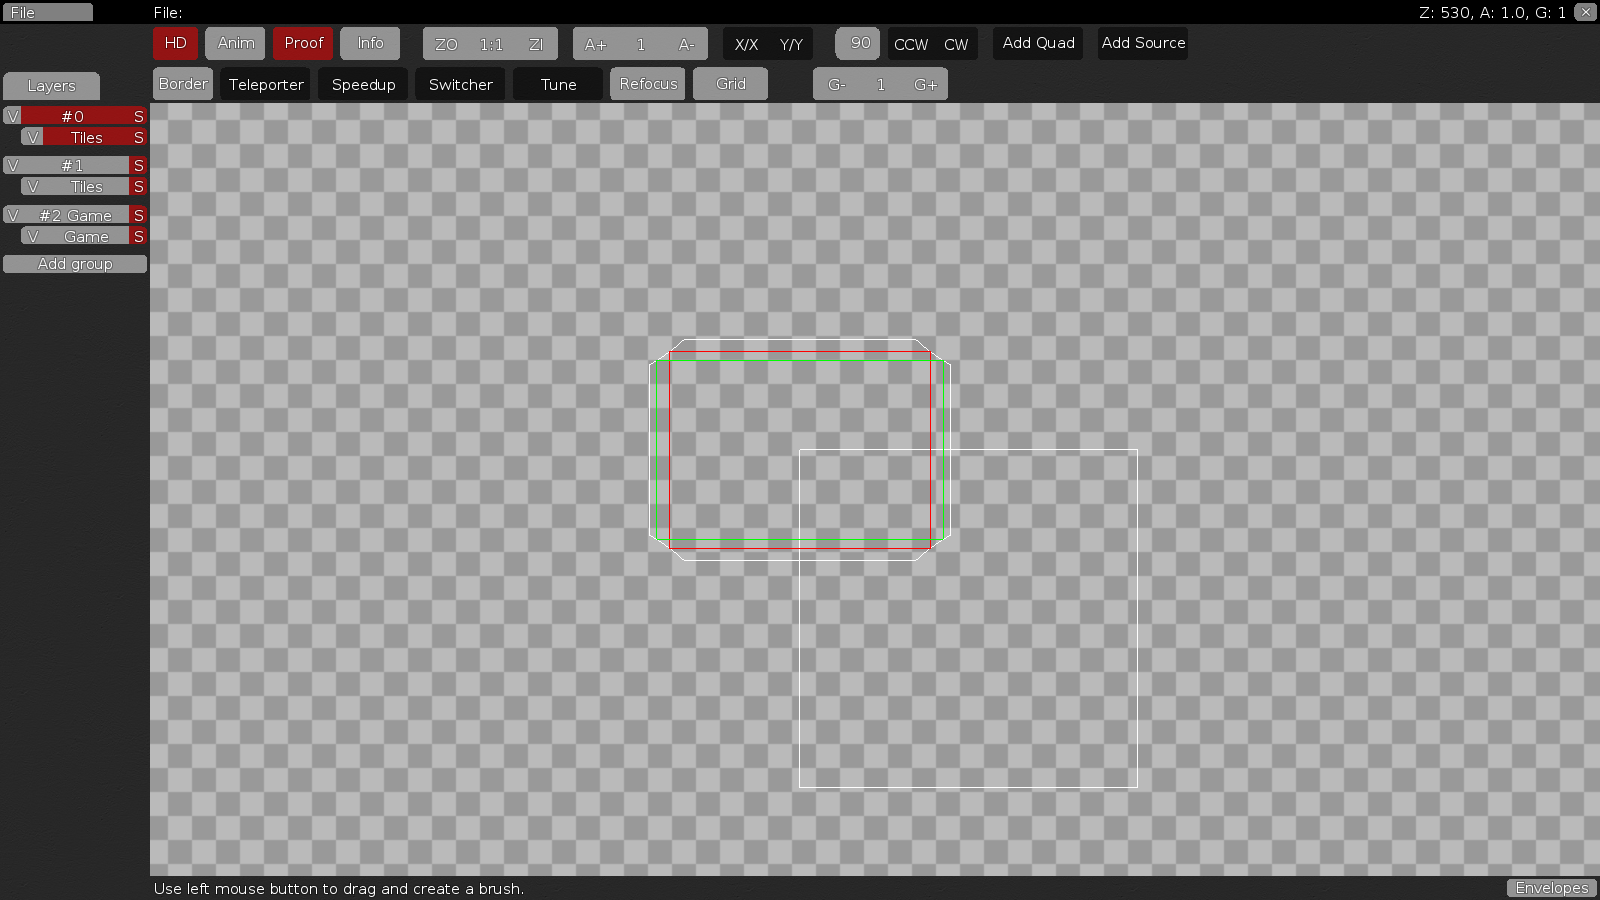Viewport: 1600px width, 900px height.
Task: Enable Anim preview mode
Action: [234, 43]
